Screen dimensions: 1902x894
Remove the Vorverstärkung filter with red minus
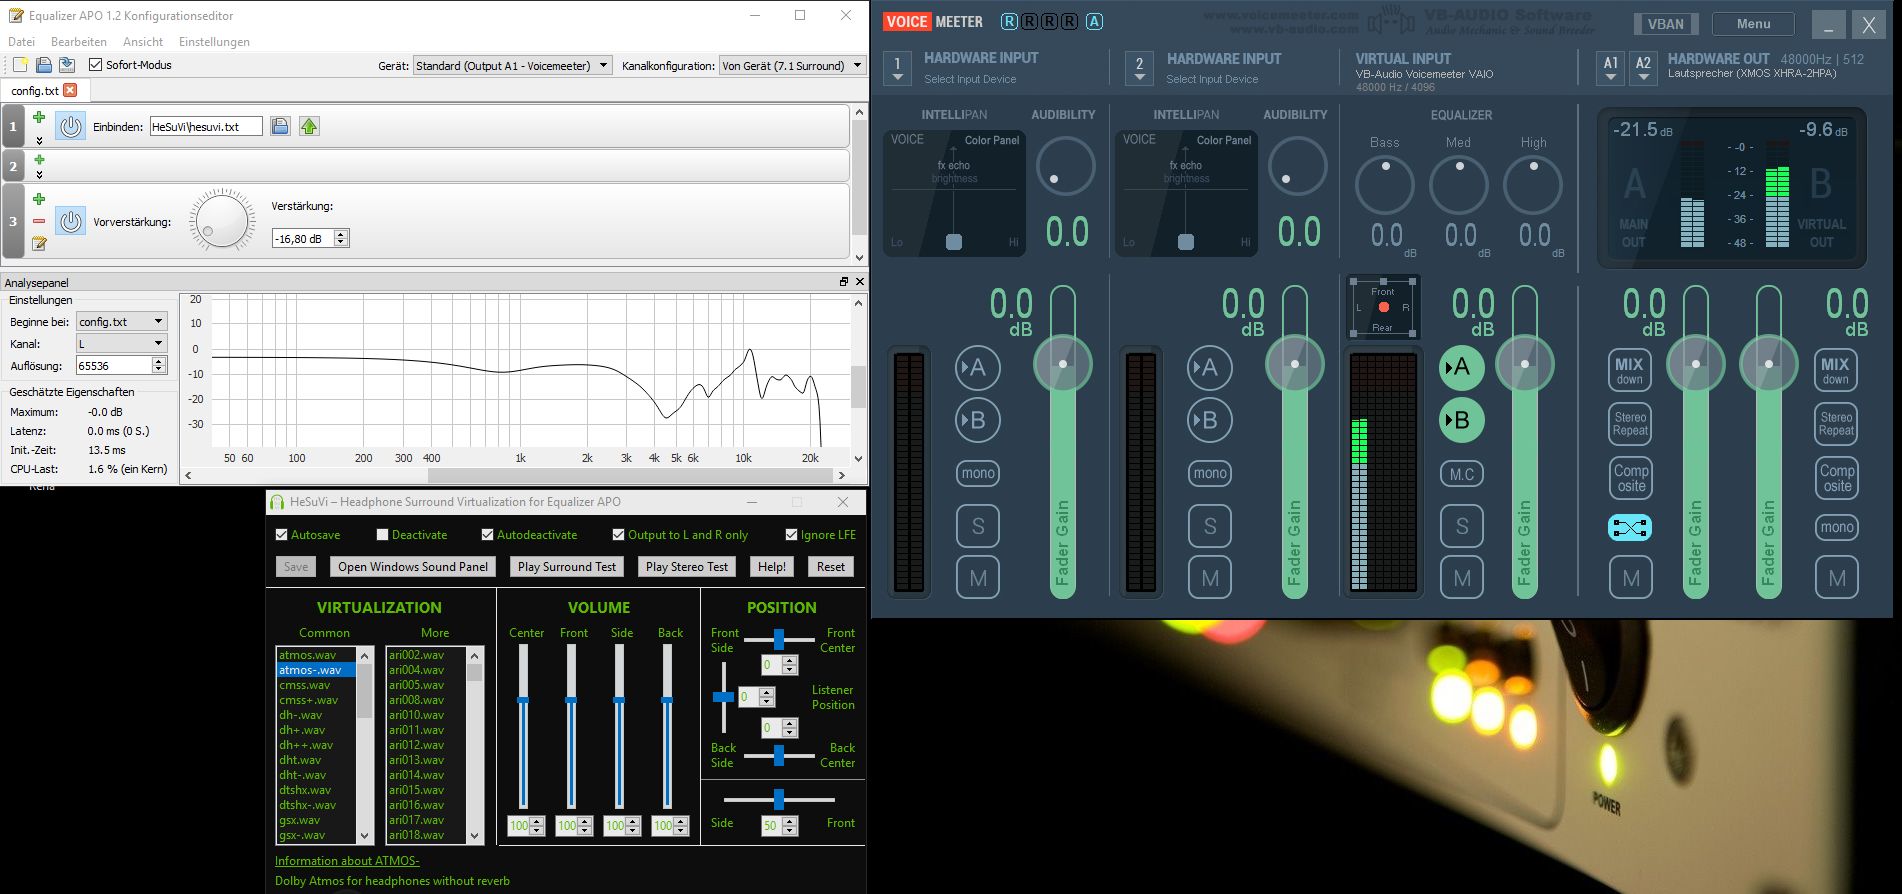coord(39,221)
